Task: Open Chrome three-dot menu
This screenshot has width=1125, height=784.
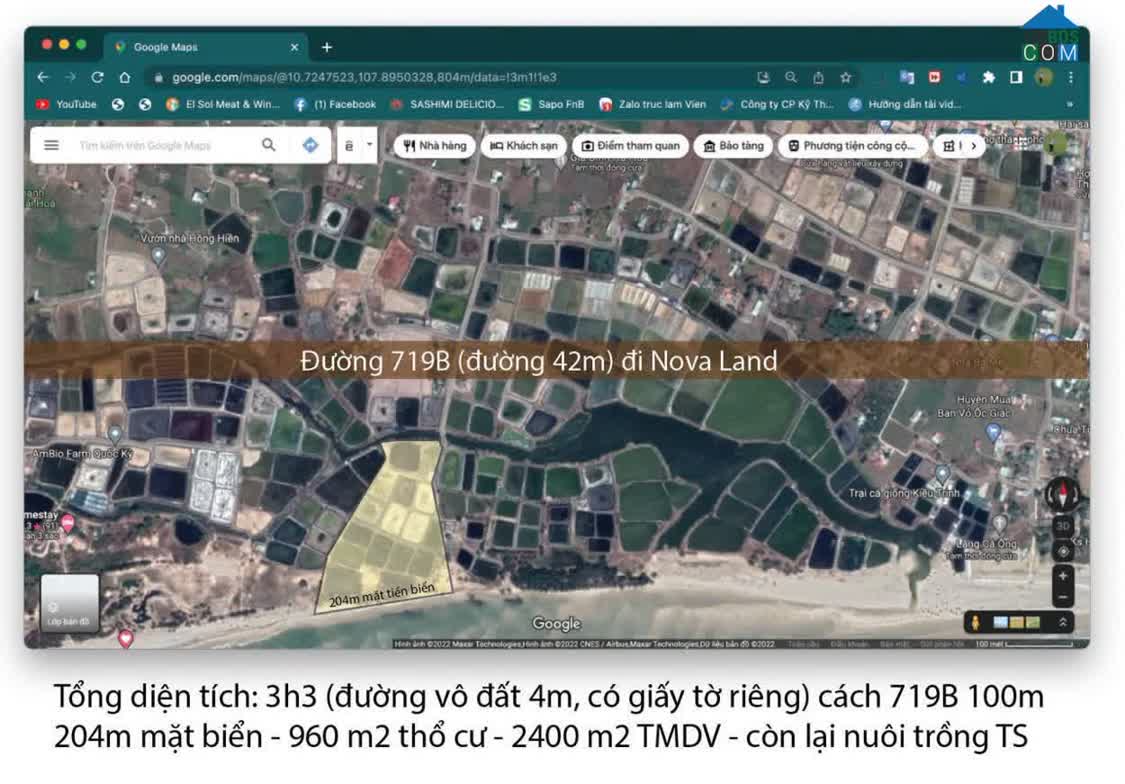Action: point(1070,77)
